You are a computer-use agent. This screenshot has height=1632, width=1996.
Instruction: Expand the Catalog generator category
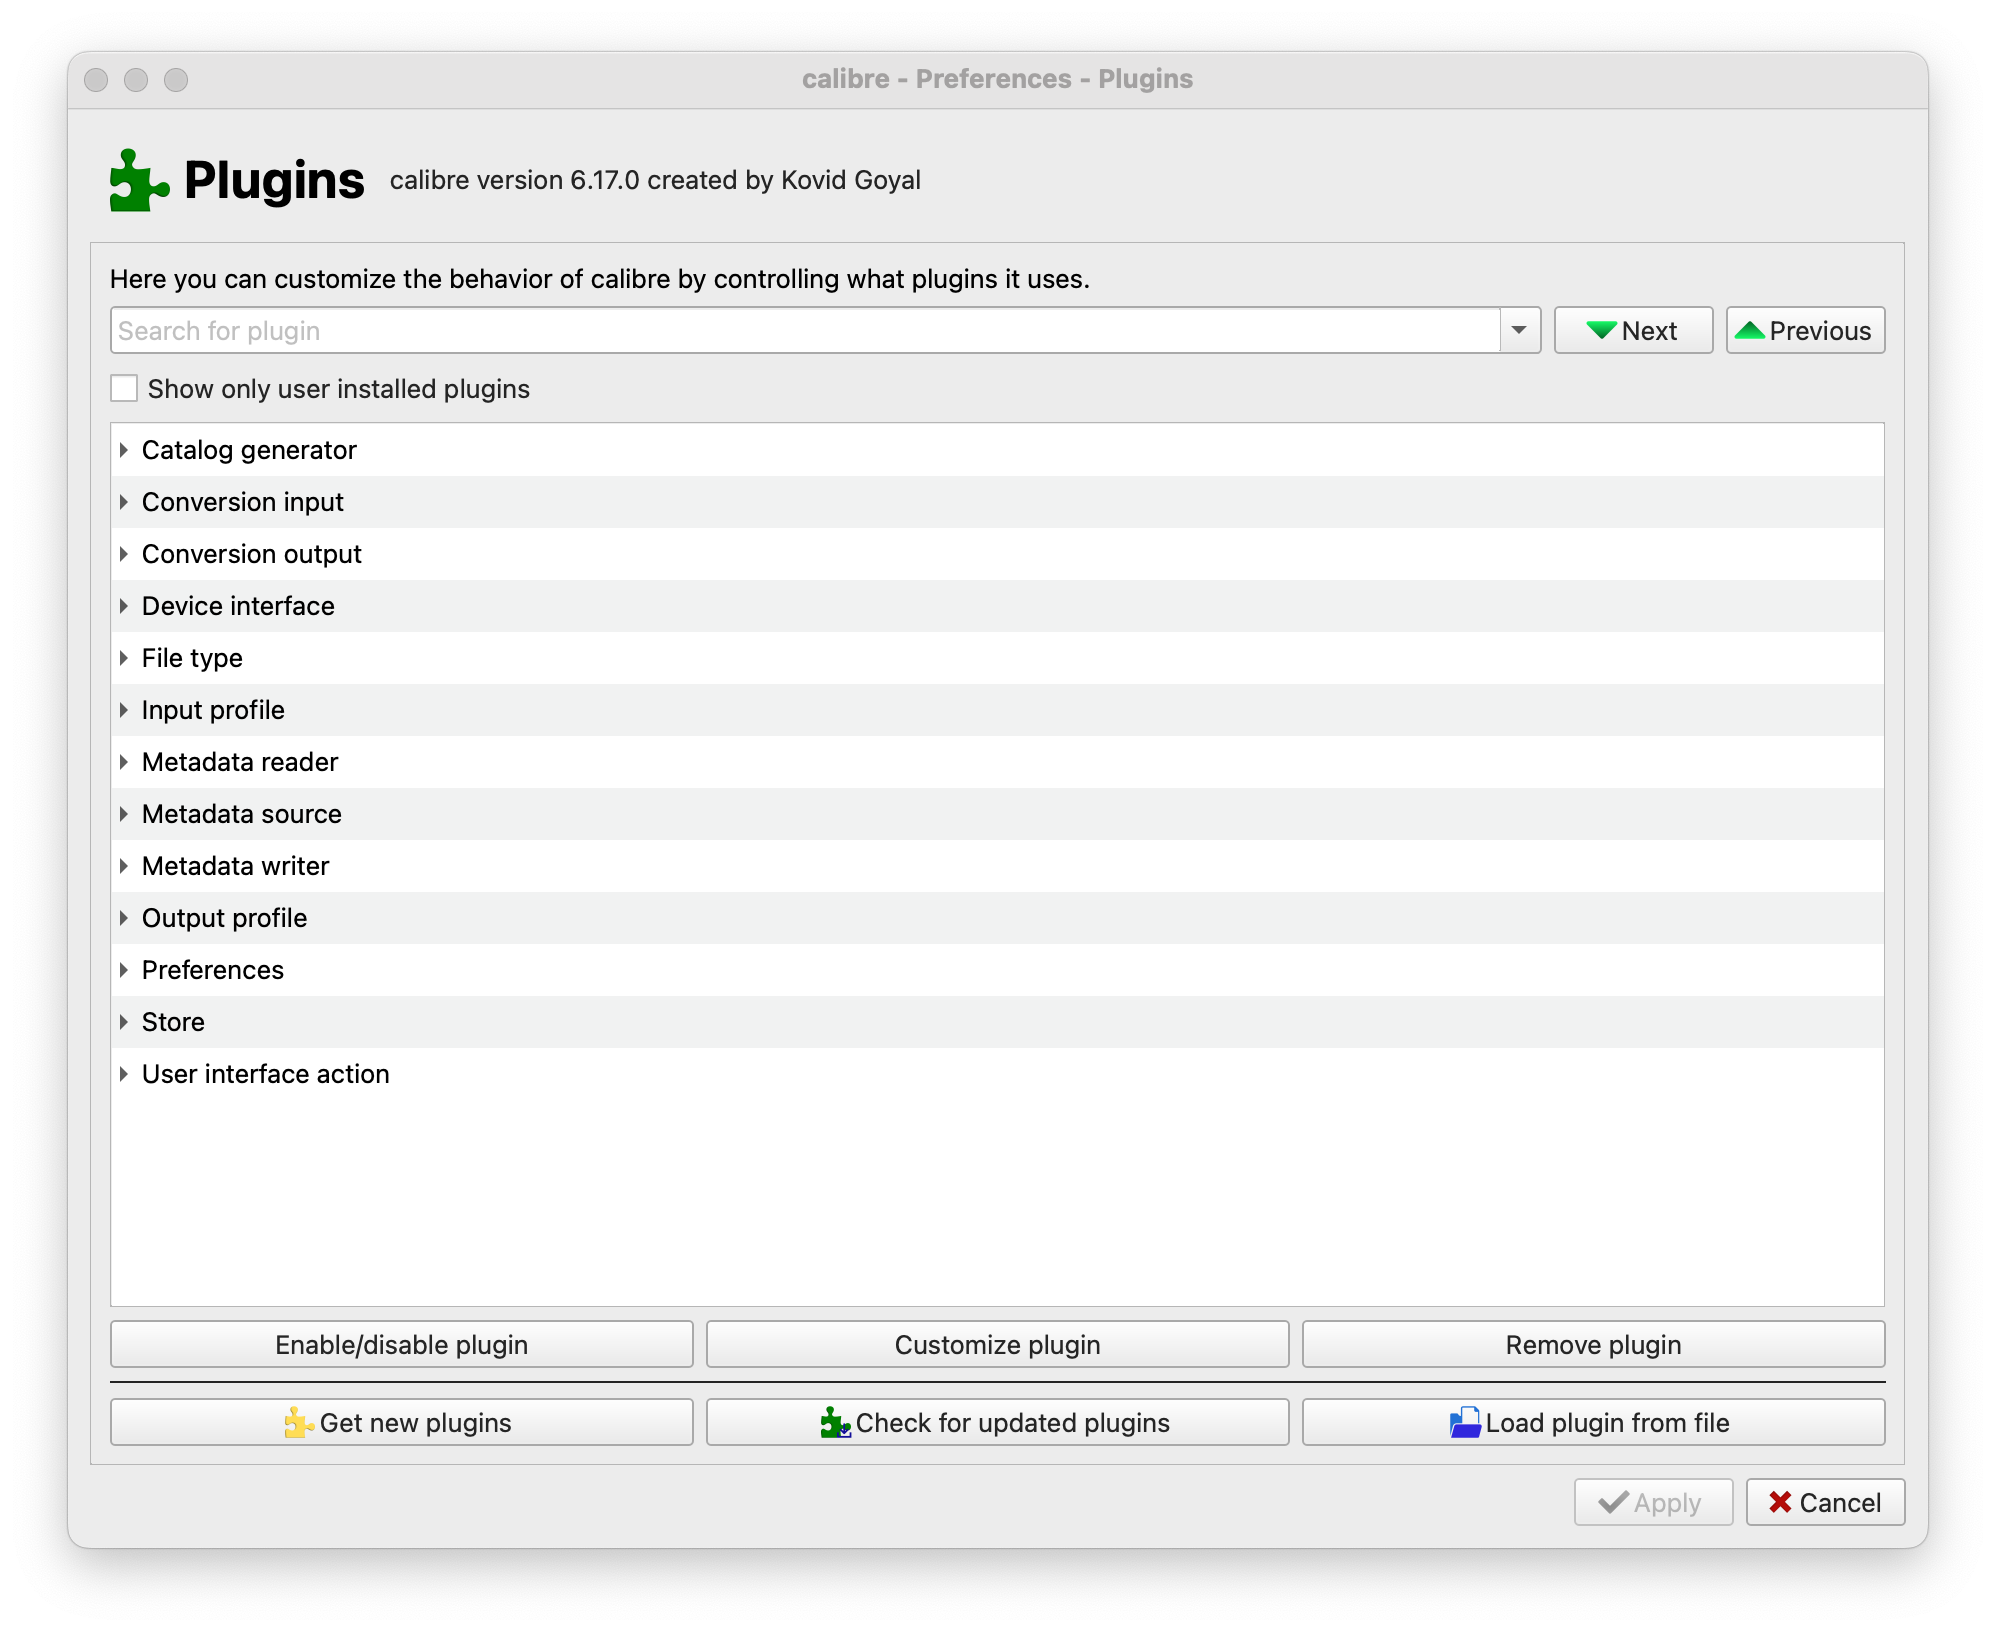pos(124,450)
